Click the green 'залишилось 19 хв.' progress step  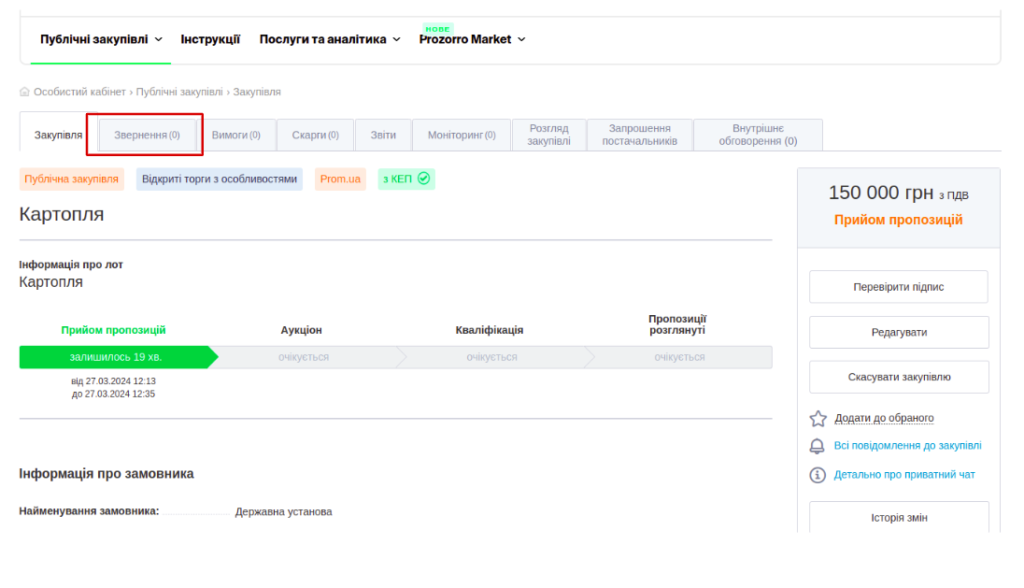(x=115, y=357)
